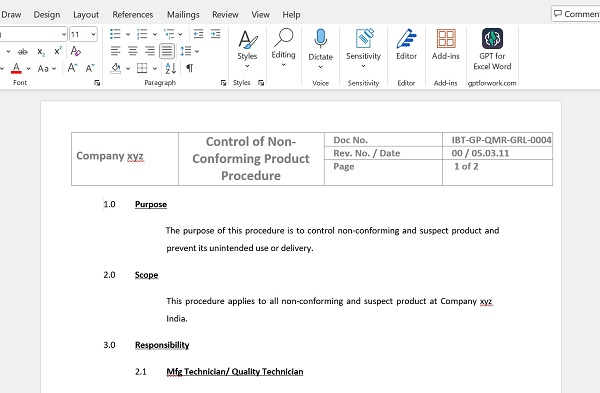Center the text
This screenshot has width=600, height=393.
pos(133,51)
